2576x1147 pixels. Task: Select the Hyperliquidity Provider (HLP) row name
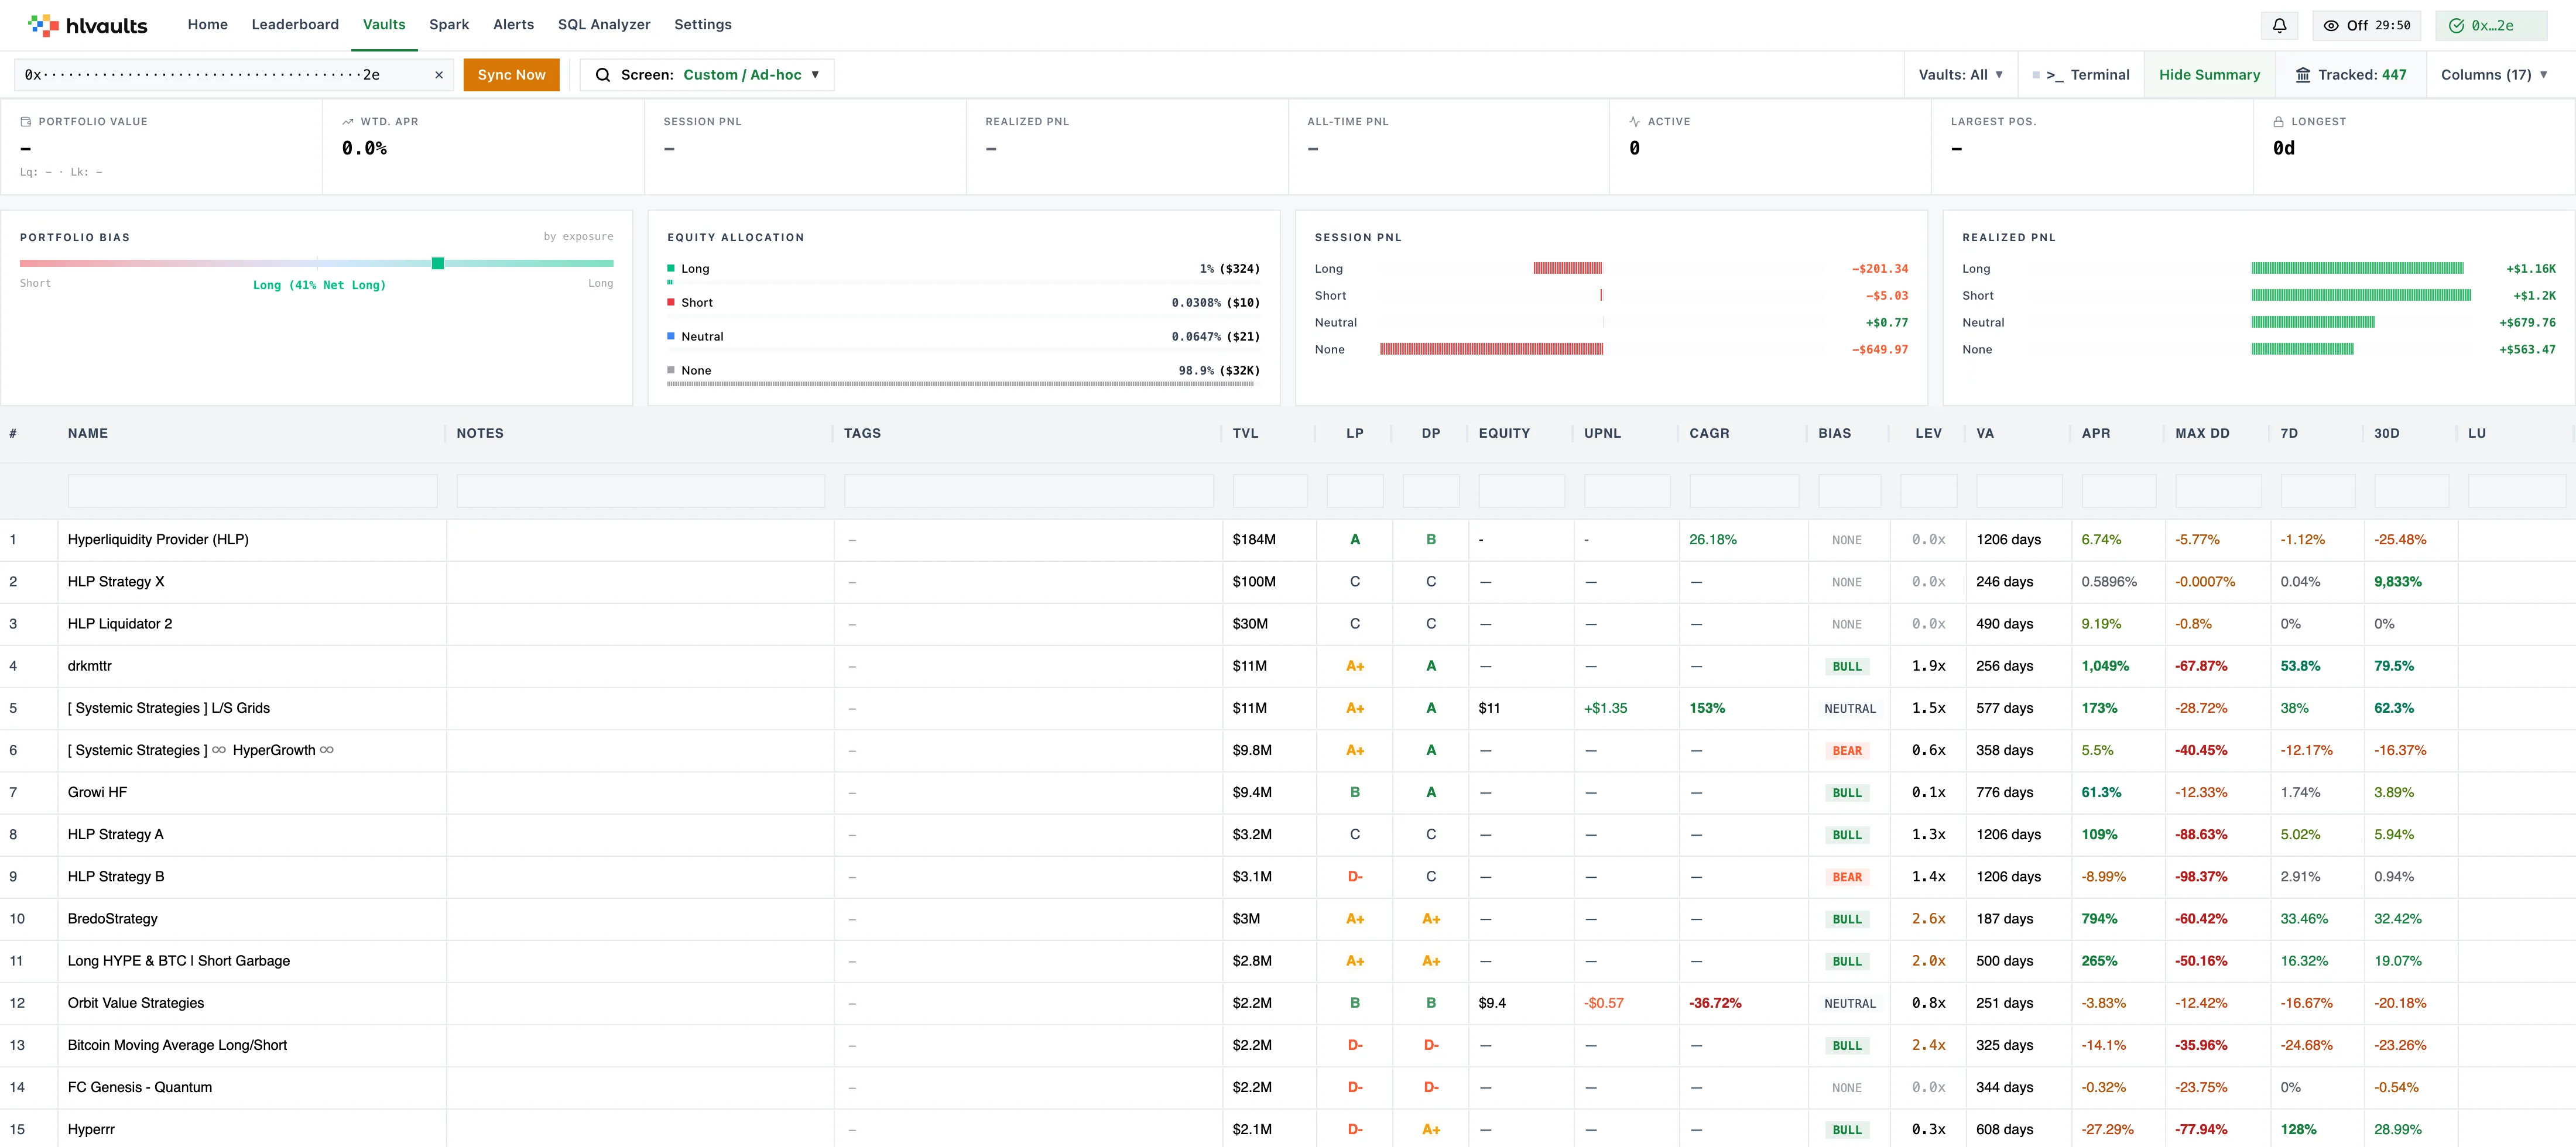point(158,540)
